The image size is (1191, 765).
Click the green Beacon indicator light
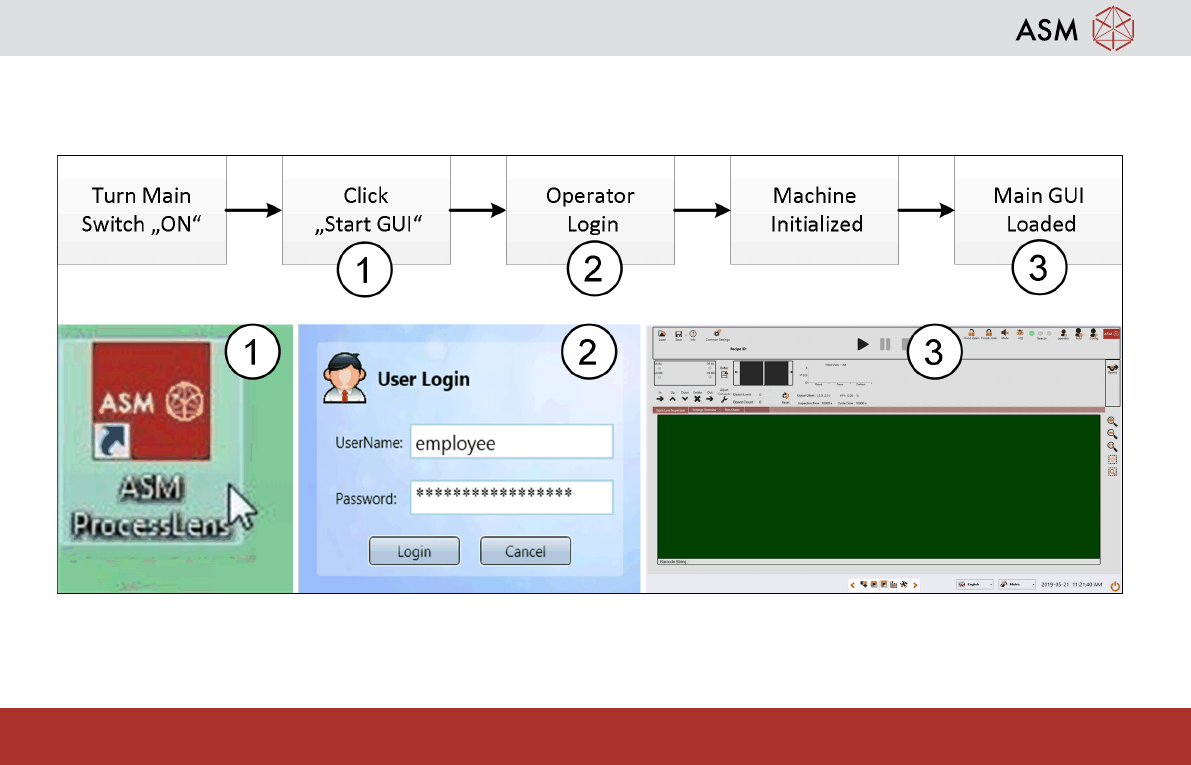pos(1031,334)
